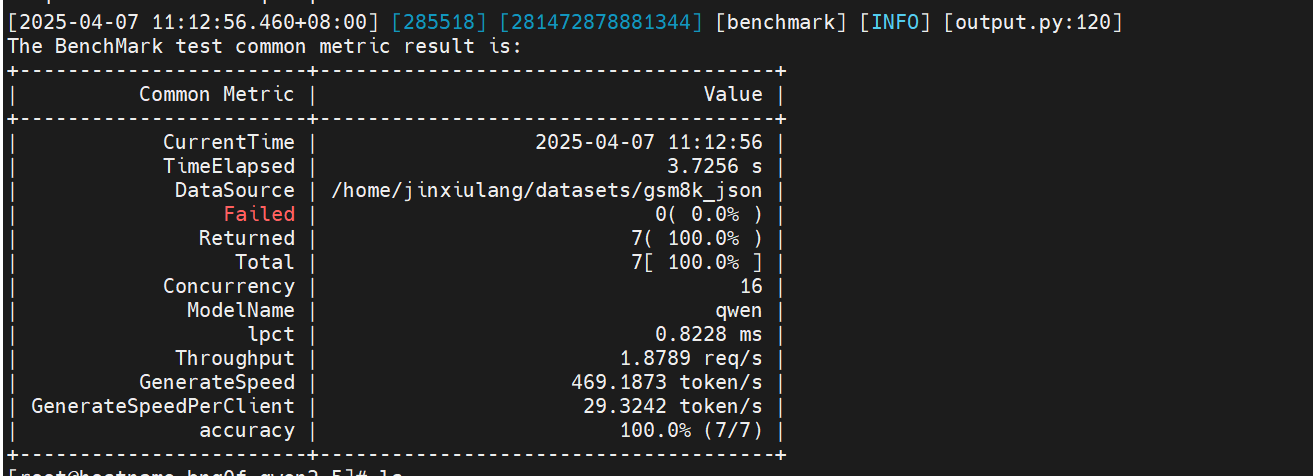
Task: Click the thread ID 281472878881344
Action: tap(595, 22)
